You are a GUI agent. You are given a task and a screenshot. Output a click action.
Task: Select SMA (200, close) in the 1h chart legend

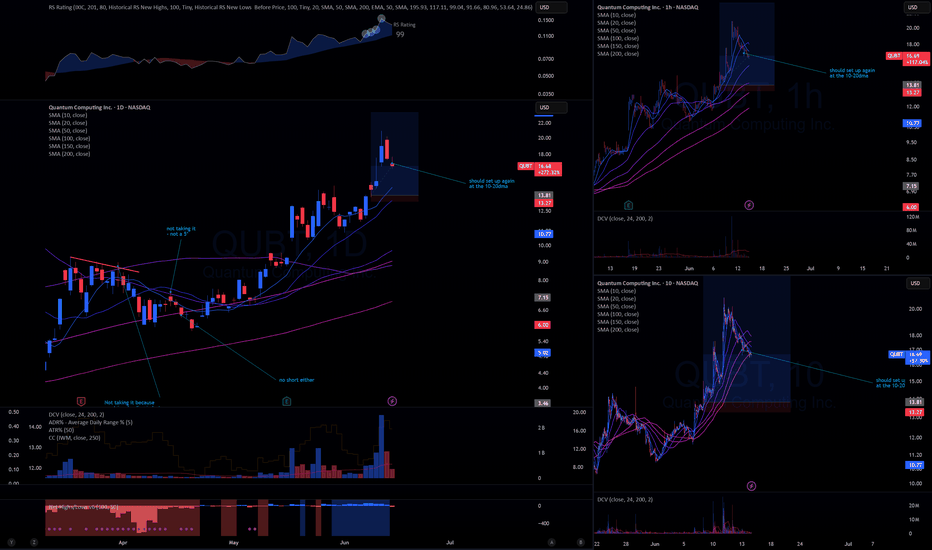click(x=618, y=54)
